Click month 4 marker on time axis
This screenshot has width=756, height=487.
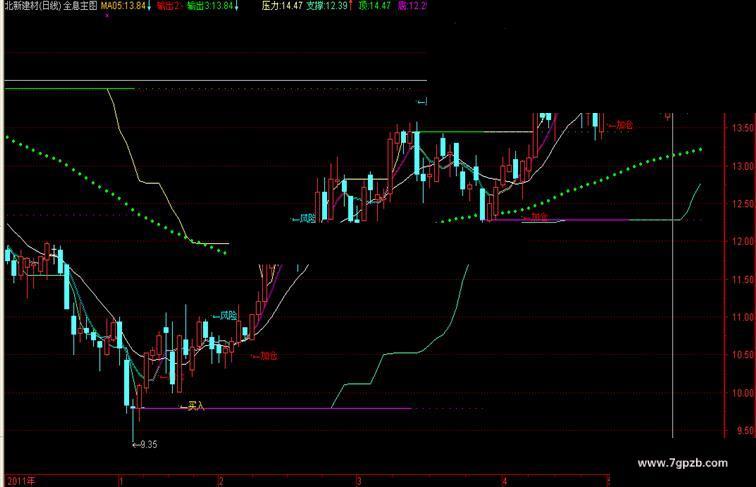pyautogui.click(x=504, y=481)
